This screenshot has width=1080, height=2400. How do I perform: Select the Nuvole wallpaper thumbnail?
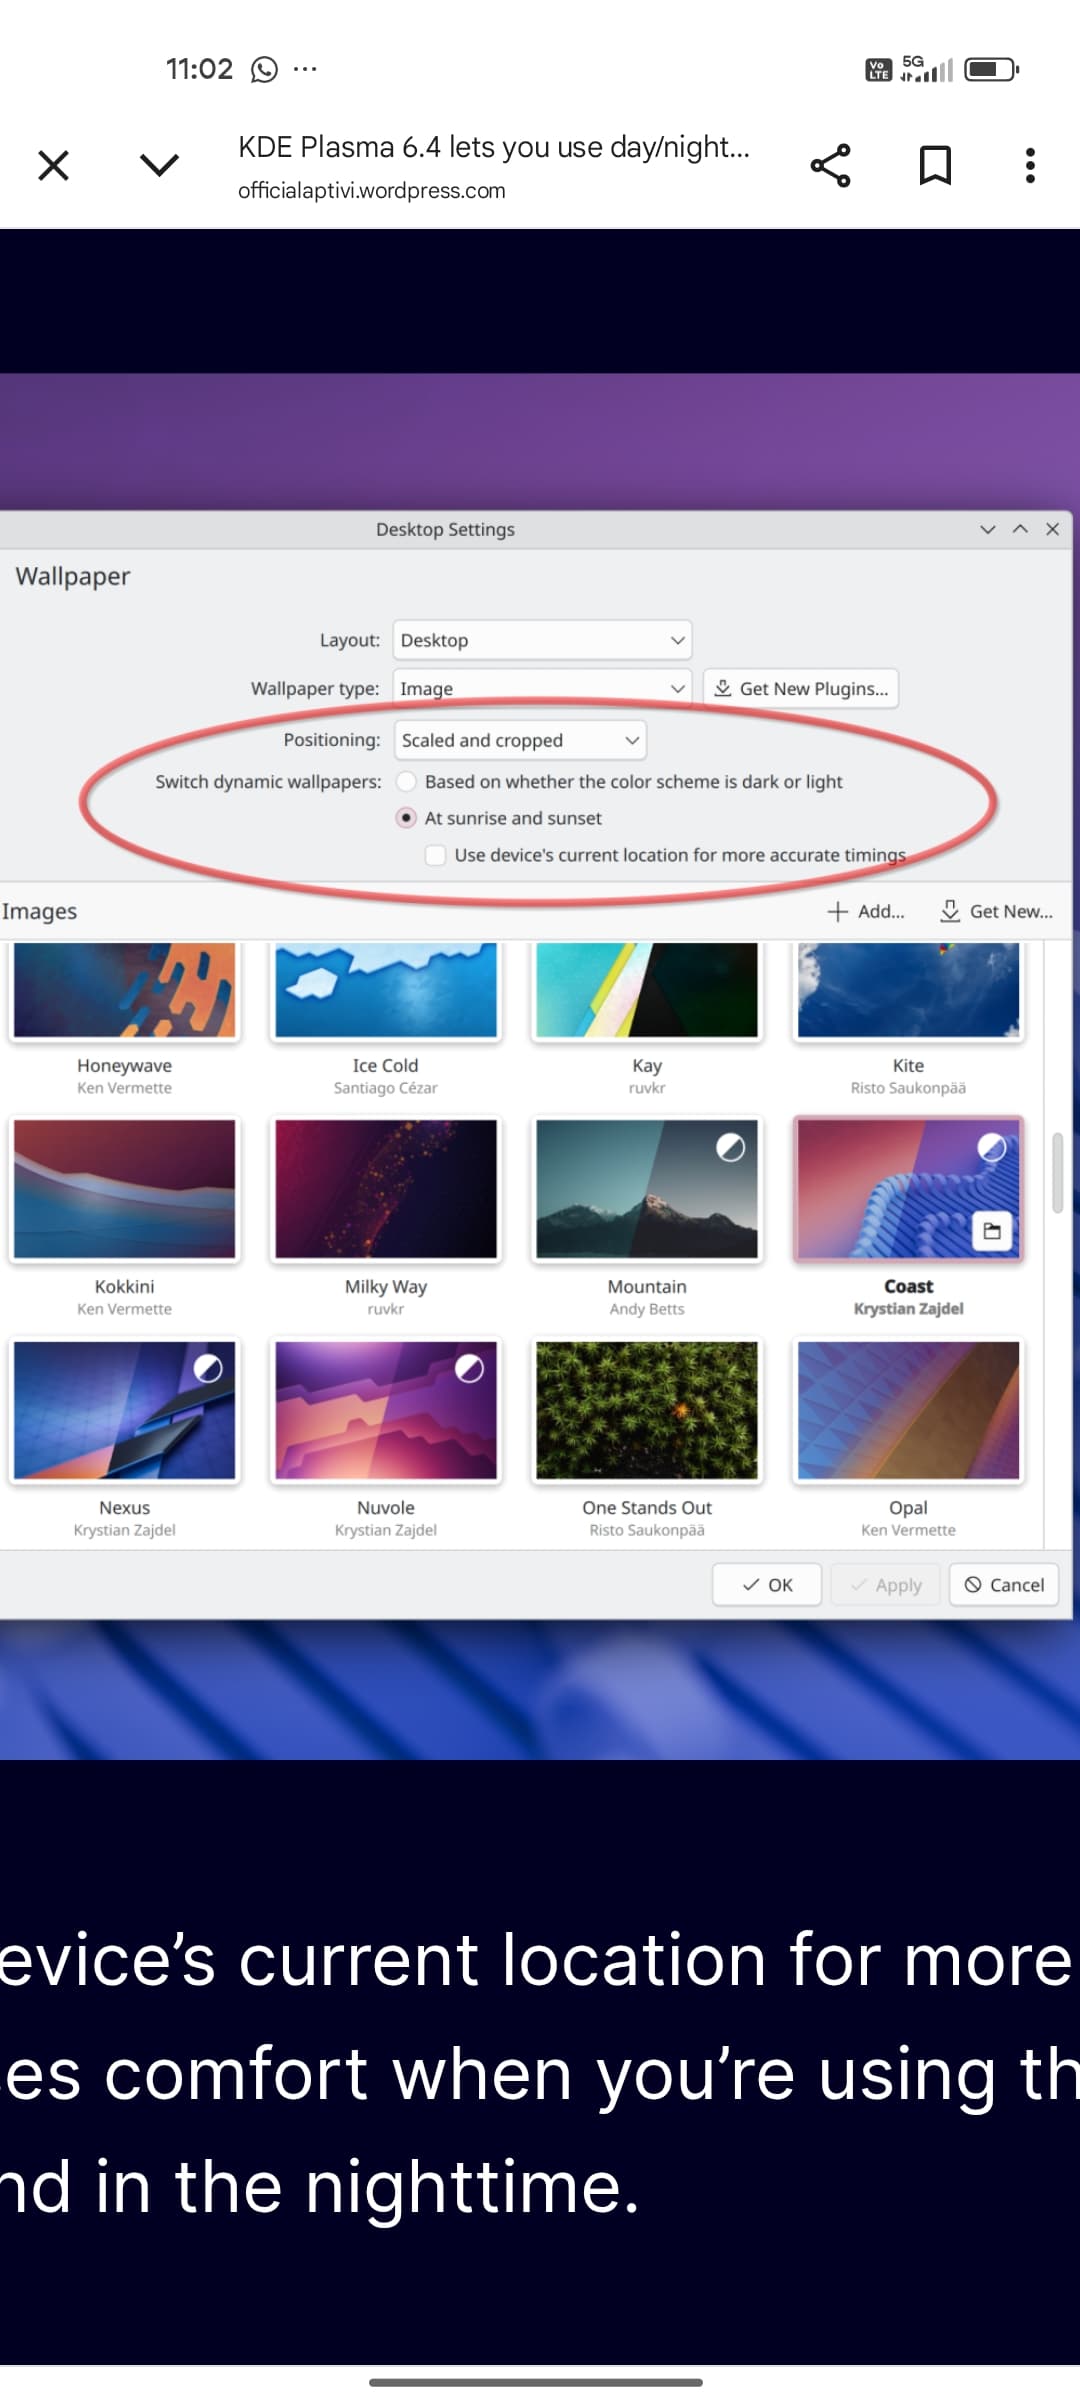point(386,1410)
